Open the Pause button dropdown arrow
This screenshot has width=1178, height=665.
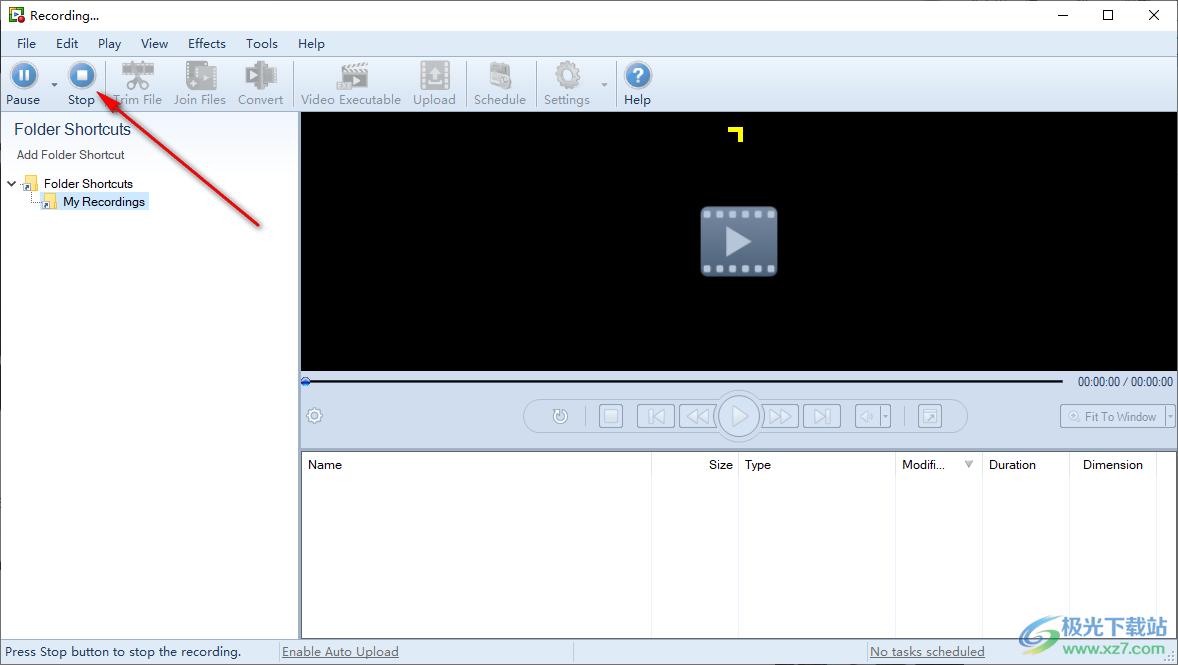pyautogui.click(x=54, y=82)
